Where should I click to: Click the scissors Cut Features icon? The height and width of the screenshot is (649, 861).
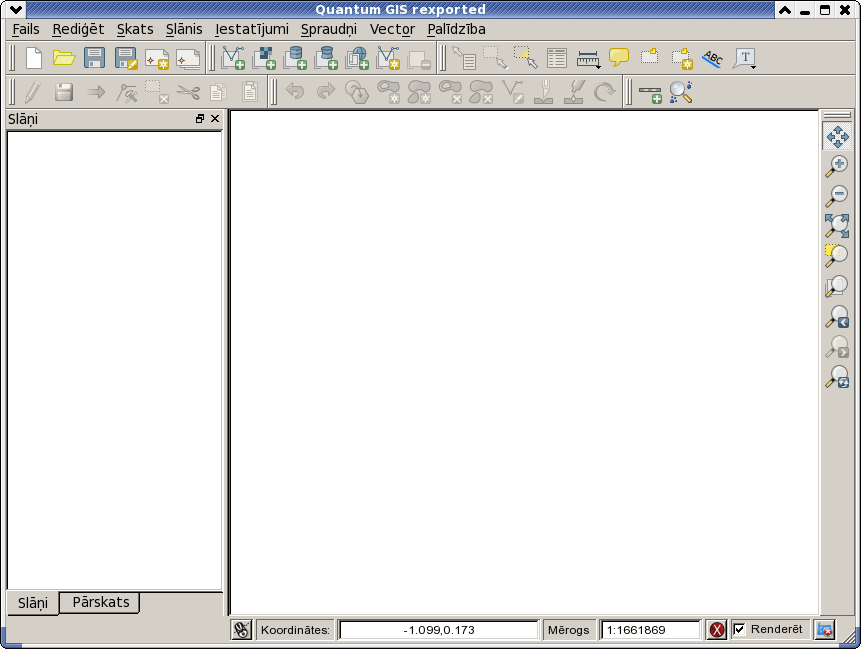coord(188,92)
